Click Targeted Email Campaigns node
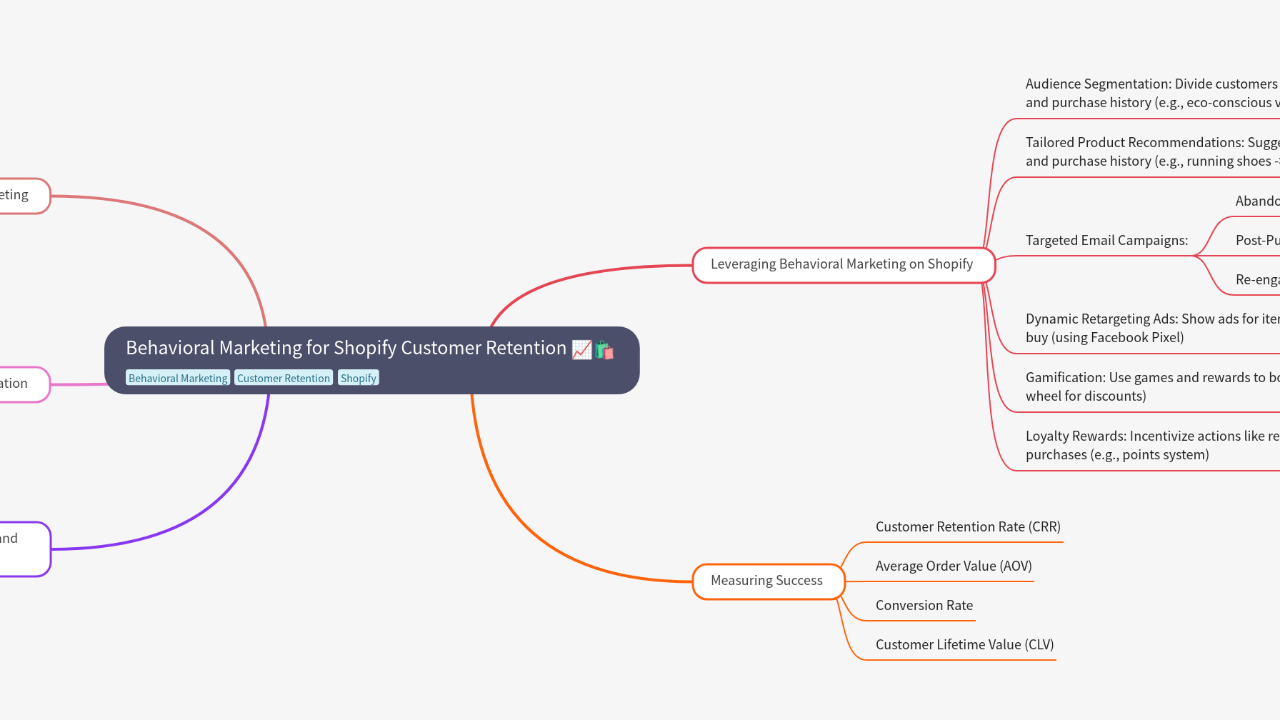 click(1107, 240)
